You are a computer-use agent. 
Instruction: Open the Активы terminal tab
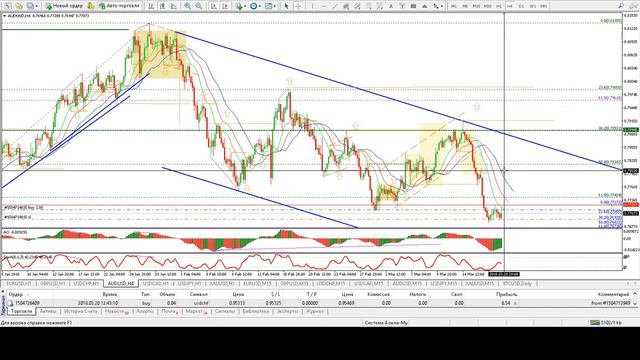48,311
